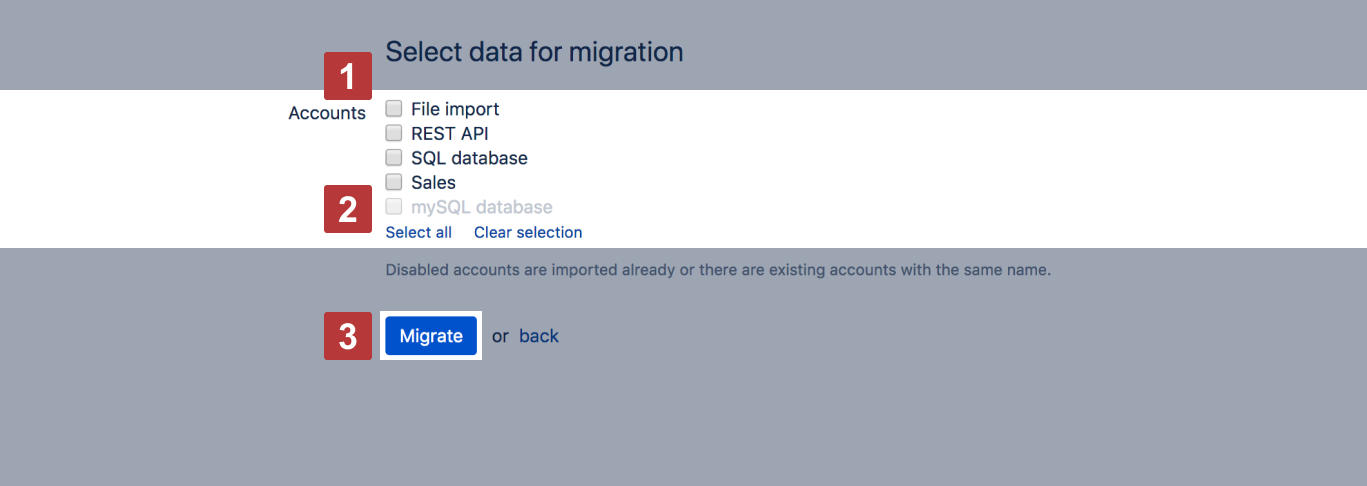Screen dimensions: 1367x486
Task: Click the "File import" text label
Action: pos(454,109)
